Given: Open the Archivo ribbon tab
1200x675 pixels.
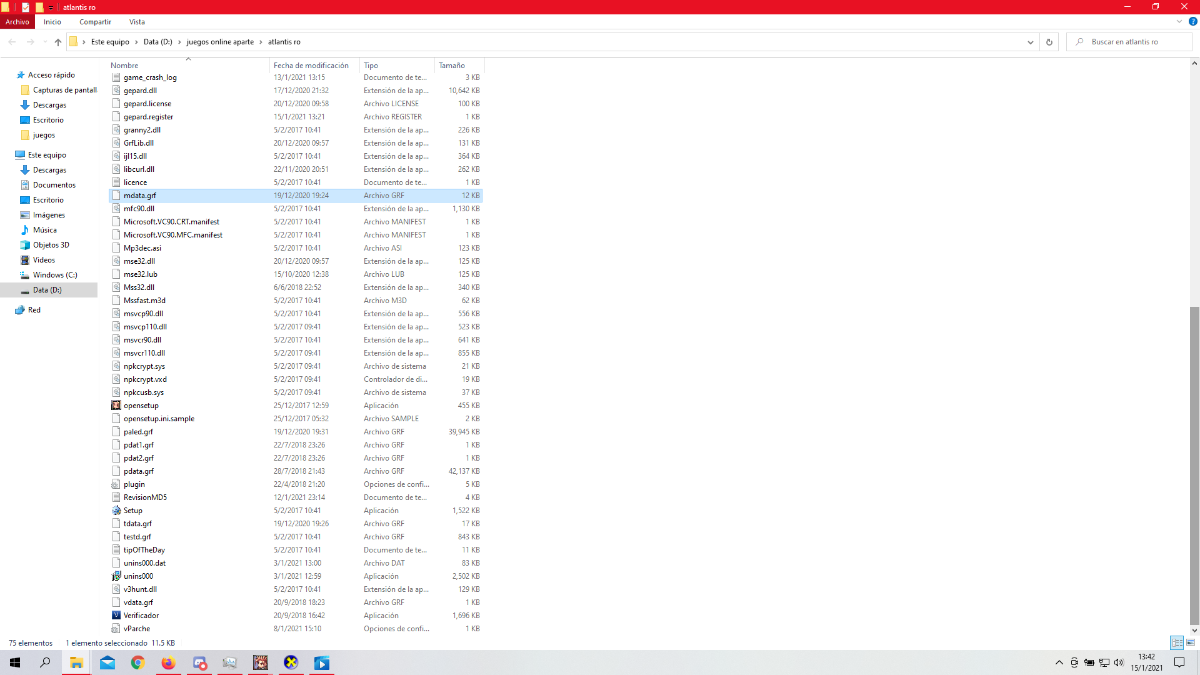Looking at the screenshot, I should click(x=17, y=21).
